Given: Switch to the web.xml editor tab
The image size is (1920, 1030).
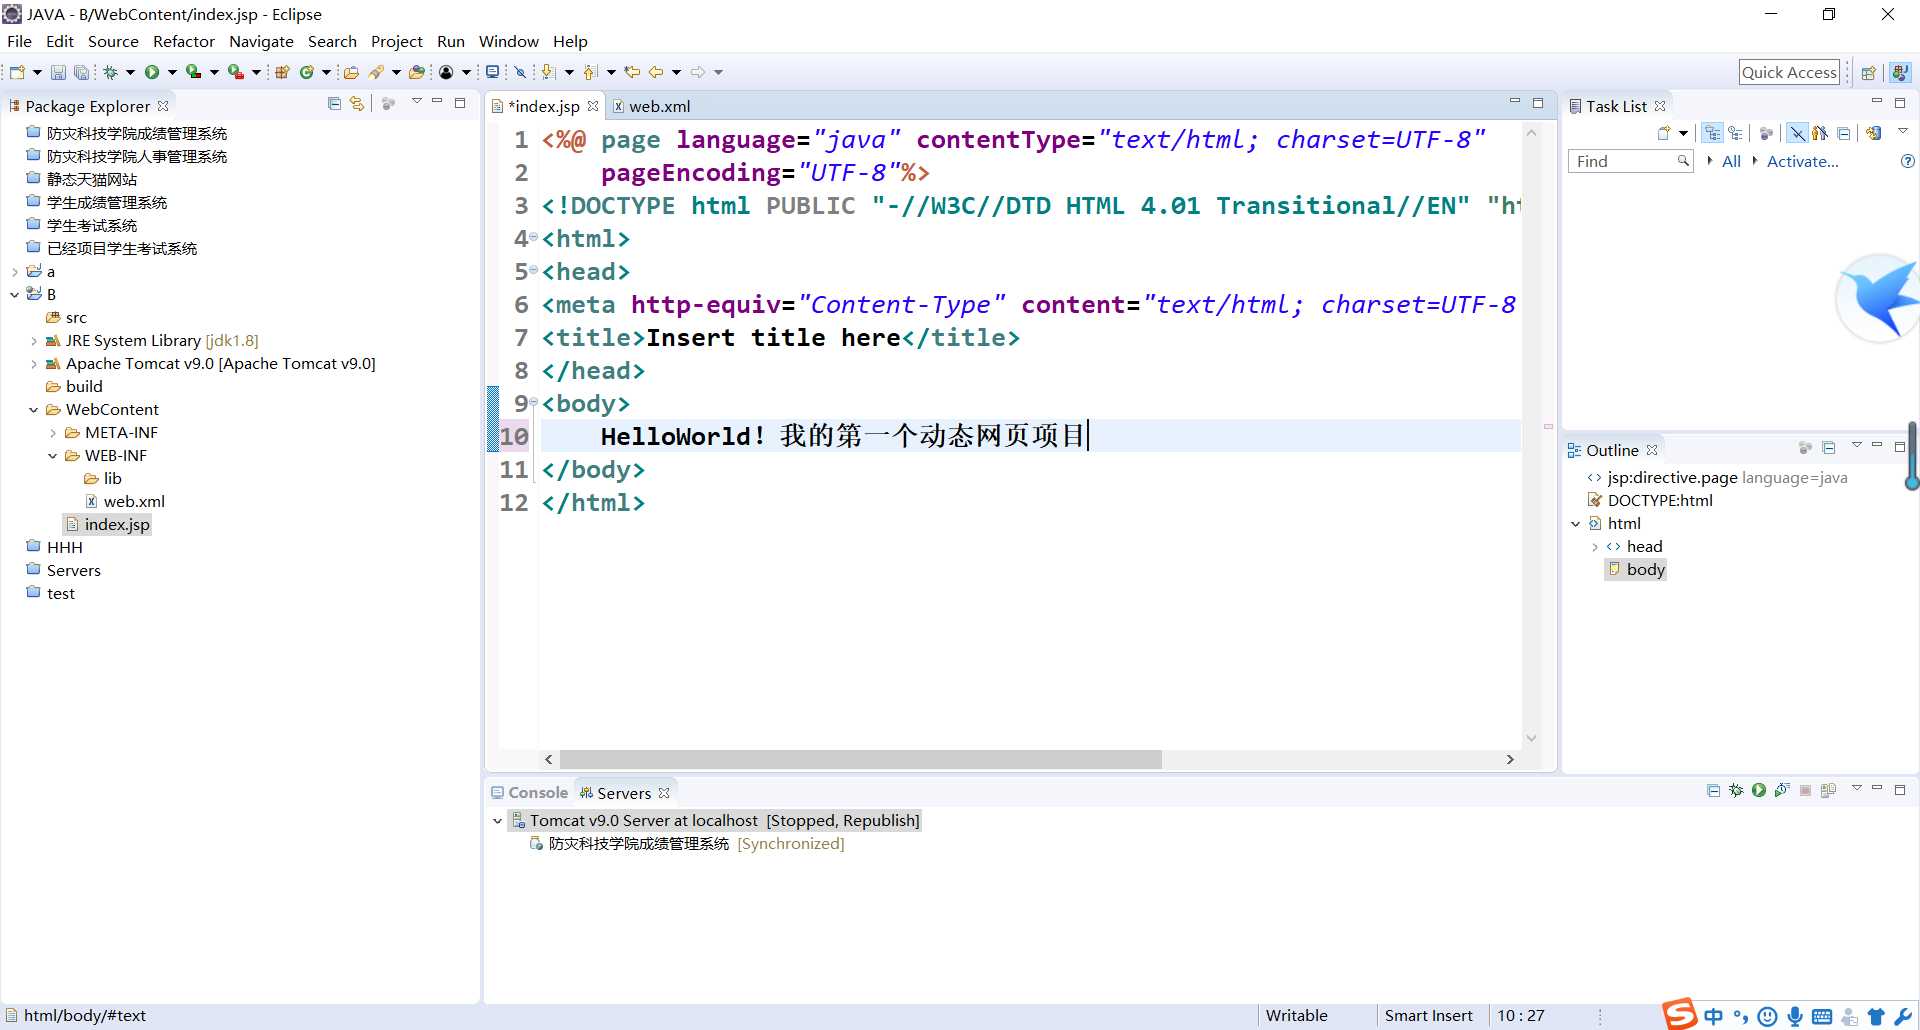Looking at the screenshot, I should pyautogui.click(x=650, y=106).
